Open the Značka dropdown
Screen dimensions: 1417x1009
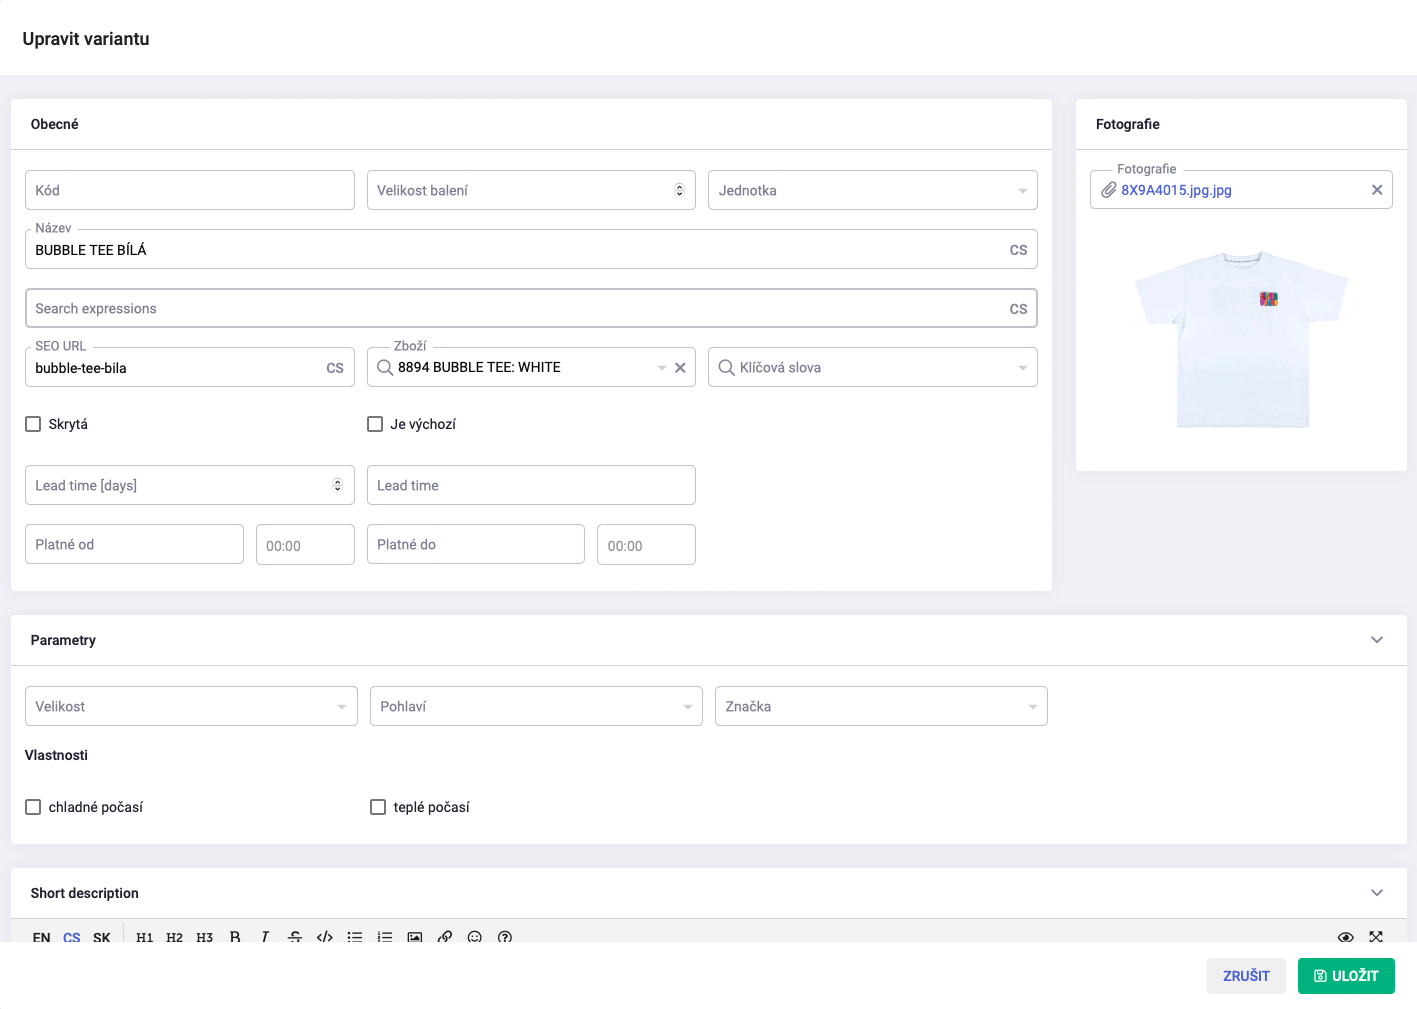881,706
